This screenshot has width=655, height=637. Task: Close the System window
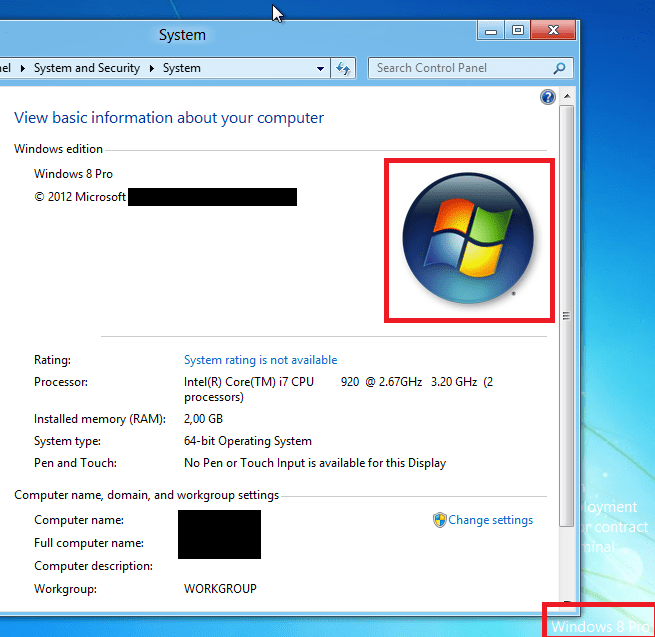click(x=553, y=31)
